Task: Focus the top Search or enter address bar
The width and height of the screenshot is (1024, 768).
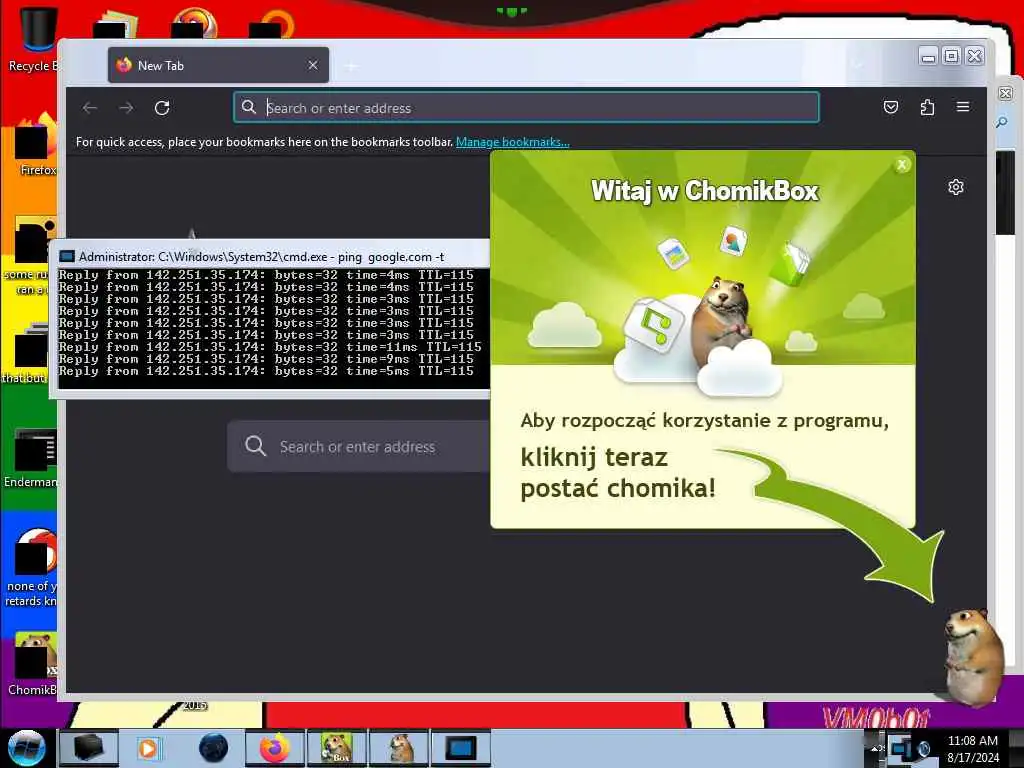Action: click(526, 108)
